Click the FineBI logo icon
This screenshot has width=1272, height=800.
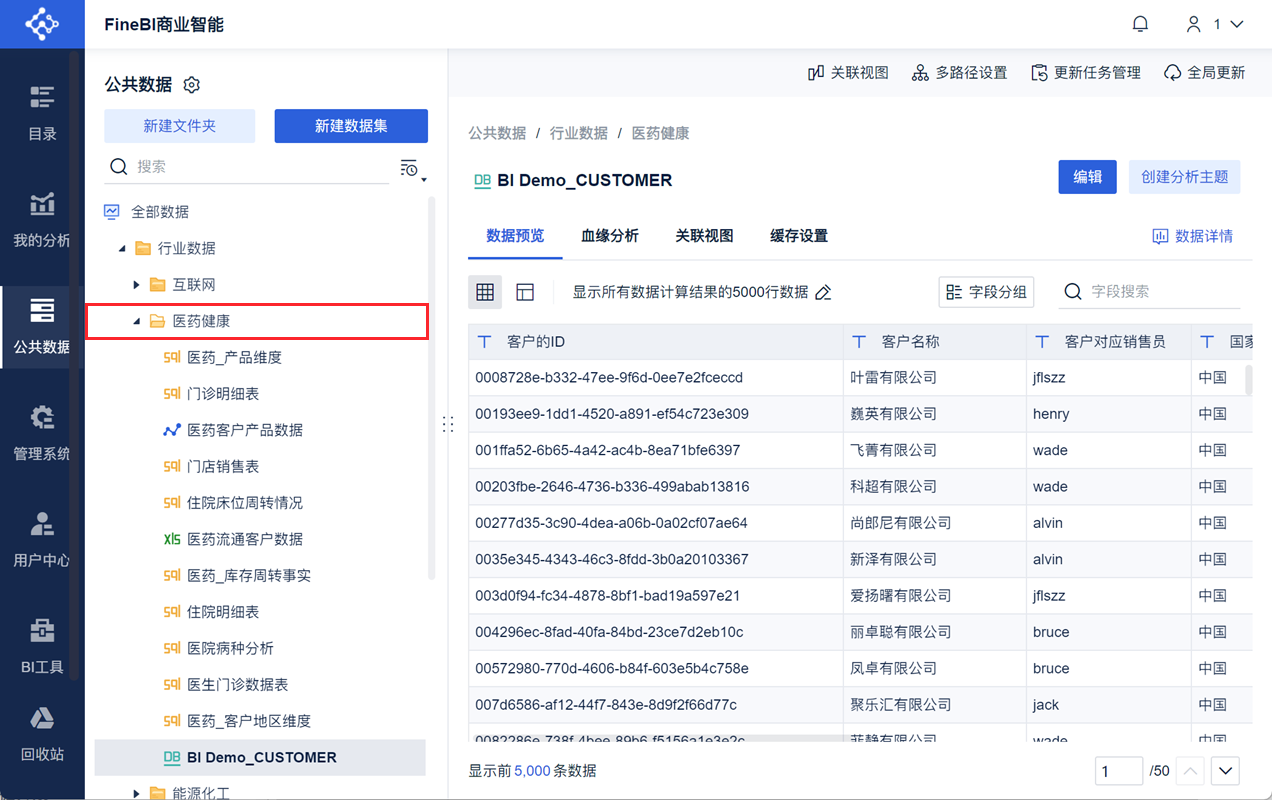pos(42,24)
